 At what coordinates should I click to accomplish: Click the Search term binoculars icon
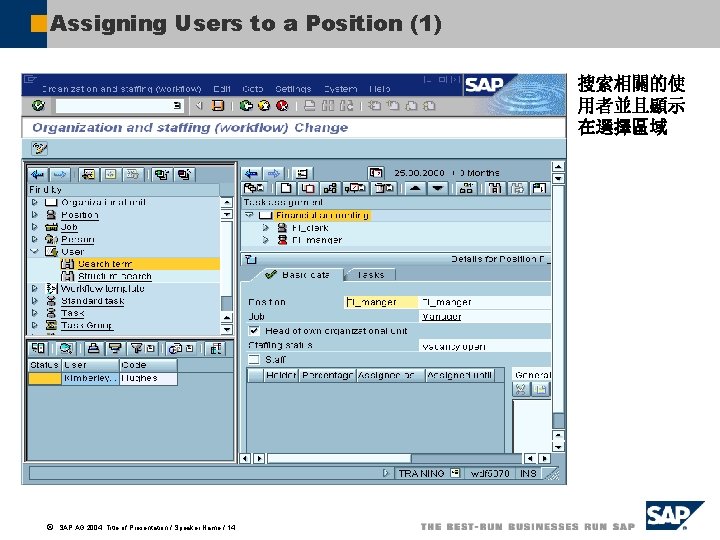67,264
